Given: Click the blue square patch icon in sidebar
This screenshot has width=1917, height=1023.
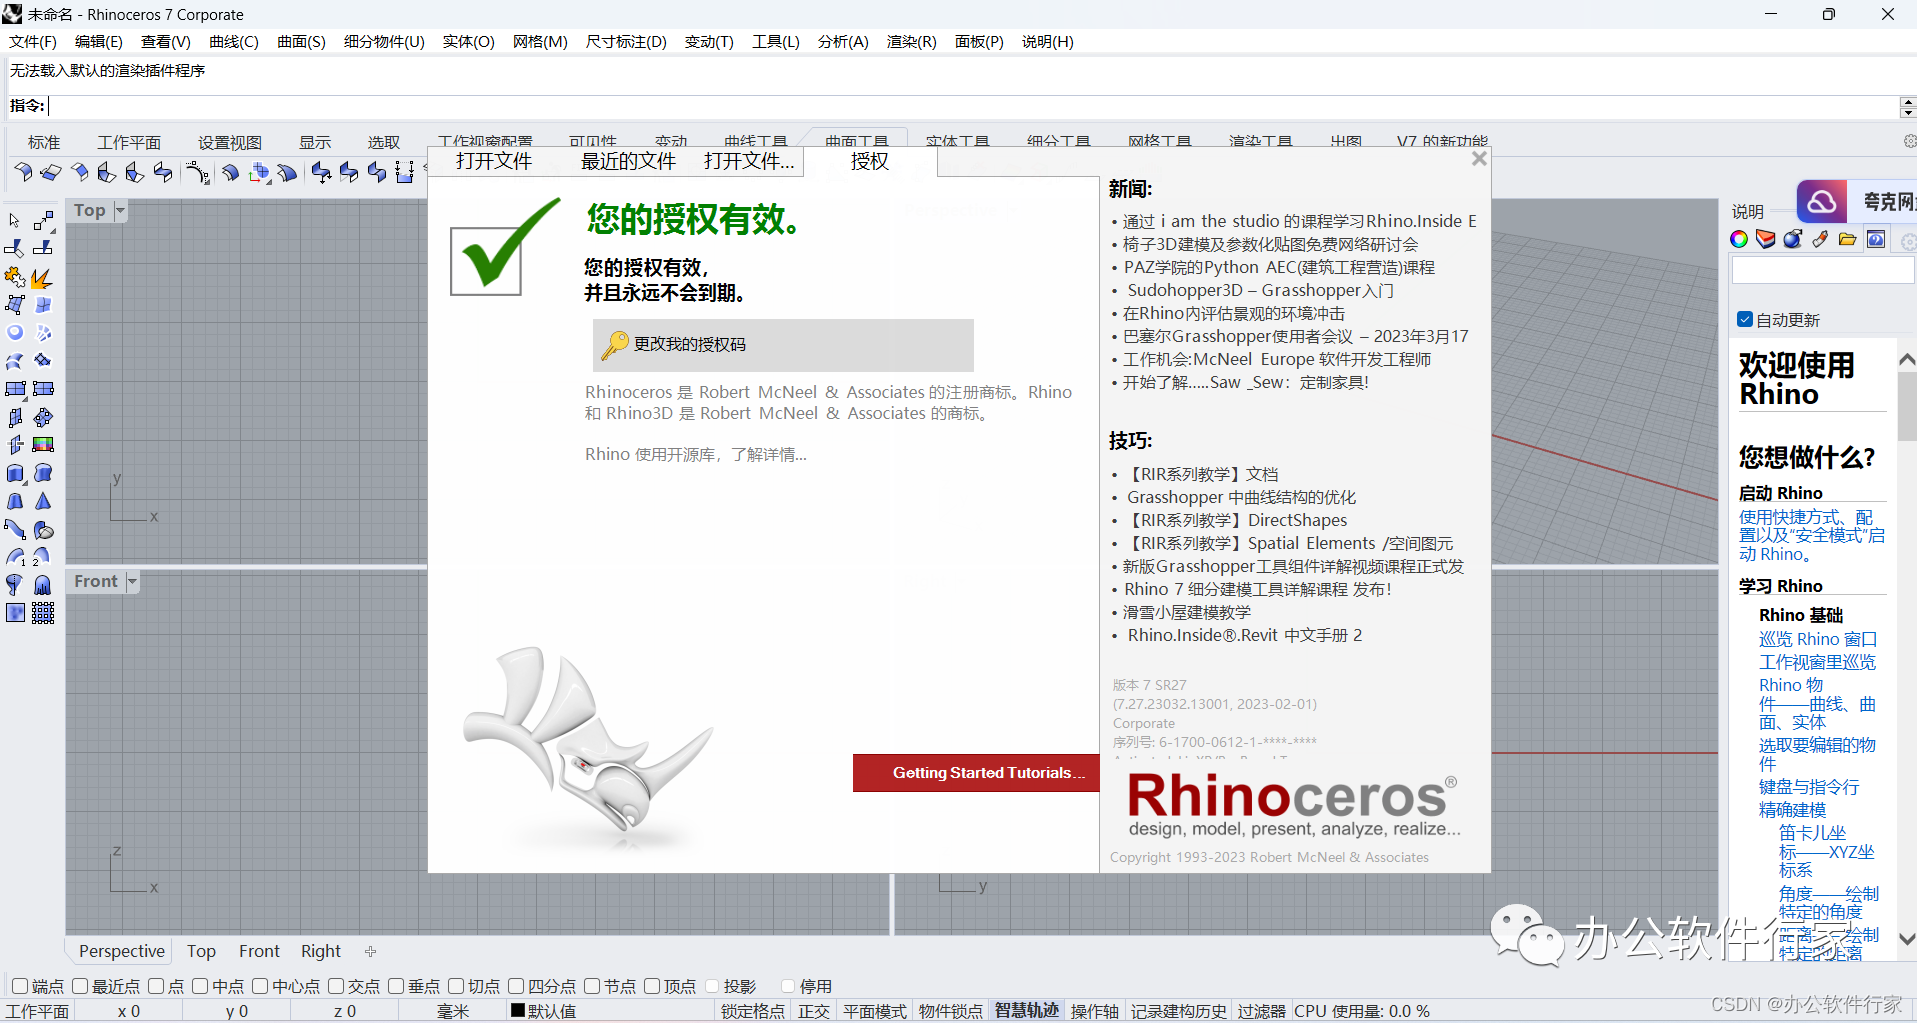Looking at the screenshot, I should coord(15,613).
